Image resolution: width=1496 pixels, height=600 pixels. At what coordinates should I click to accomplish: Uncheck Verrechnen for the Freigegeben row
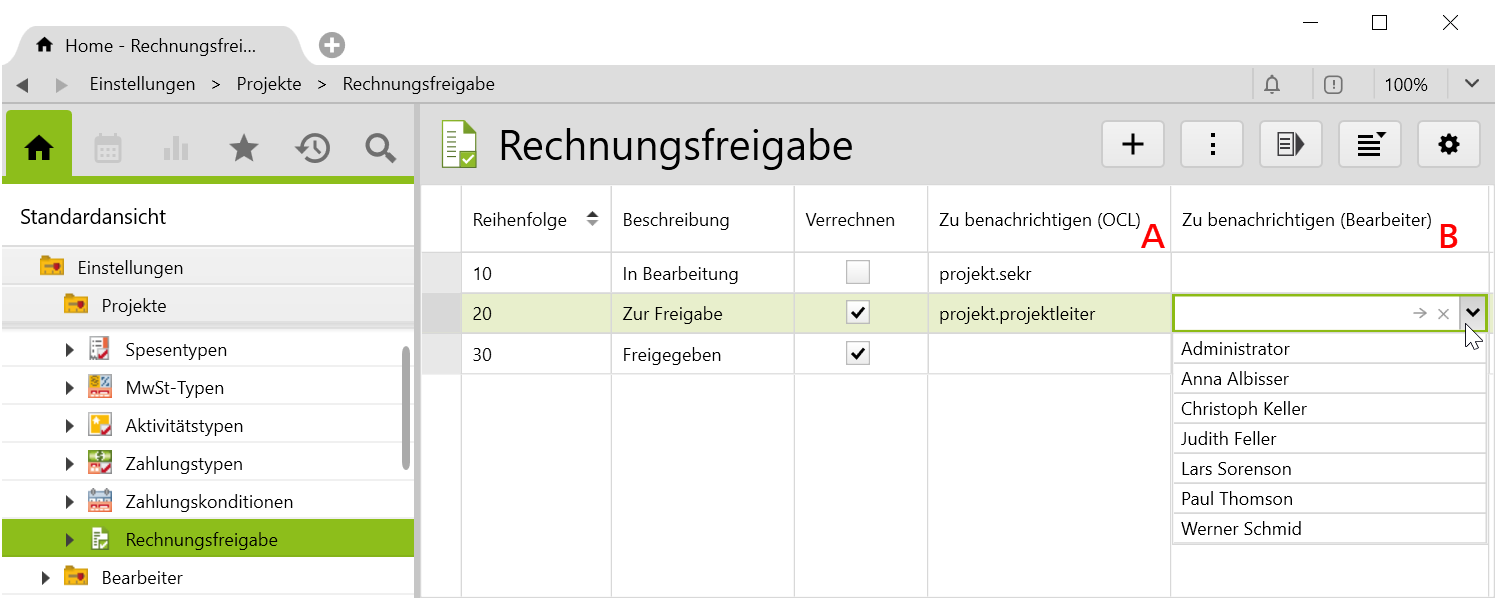(857, 353)
